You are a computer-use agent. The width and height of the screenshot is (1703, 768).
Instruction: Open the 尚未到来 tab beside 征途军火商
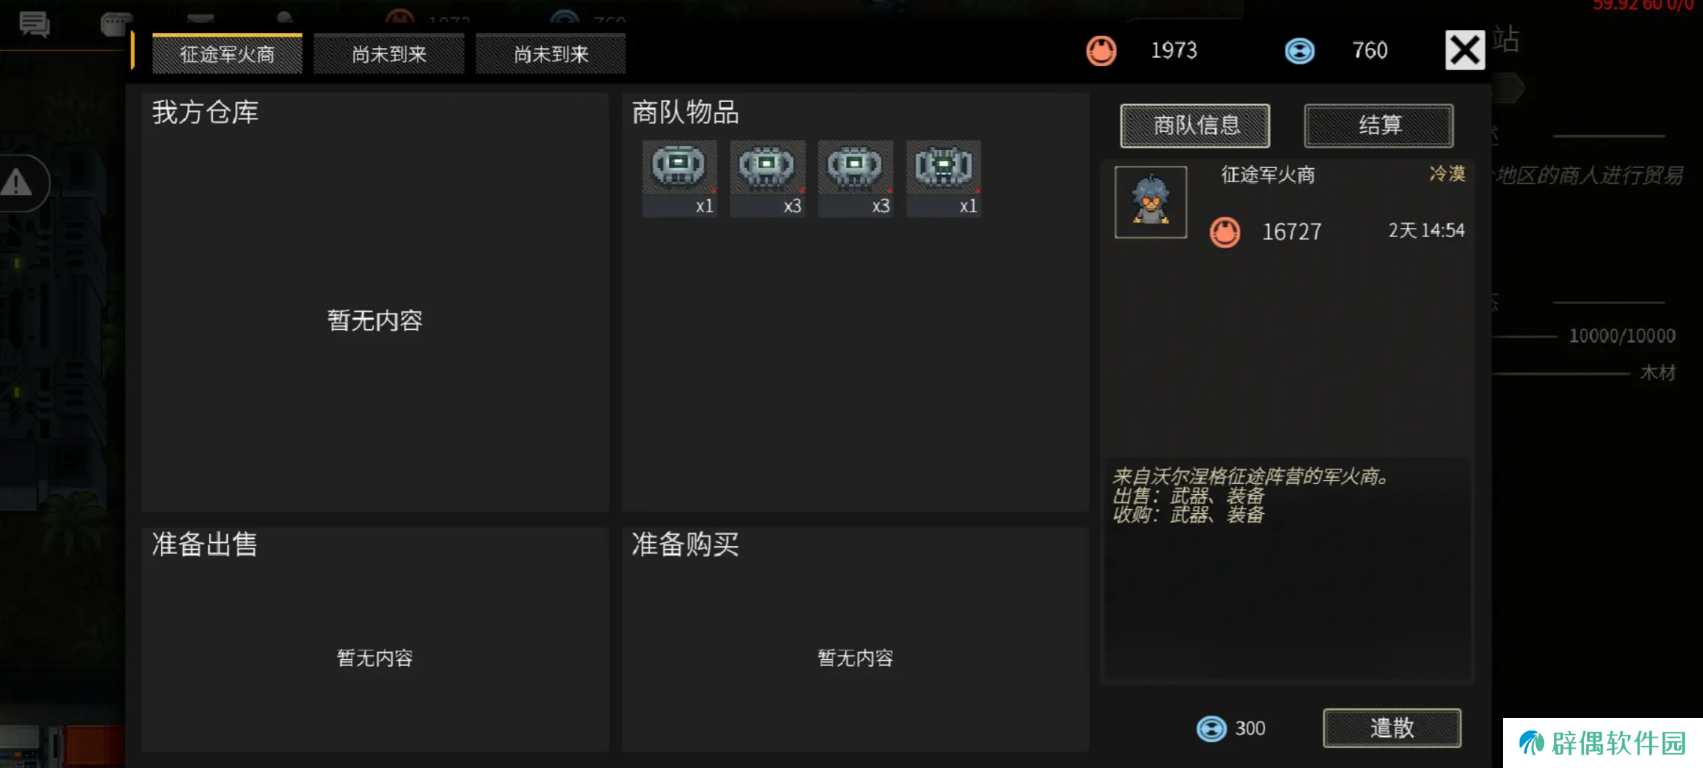pyautogui.click(x=389, y=54)
